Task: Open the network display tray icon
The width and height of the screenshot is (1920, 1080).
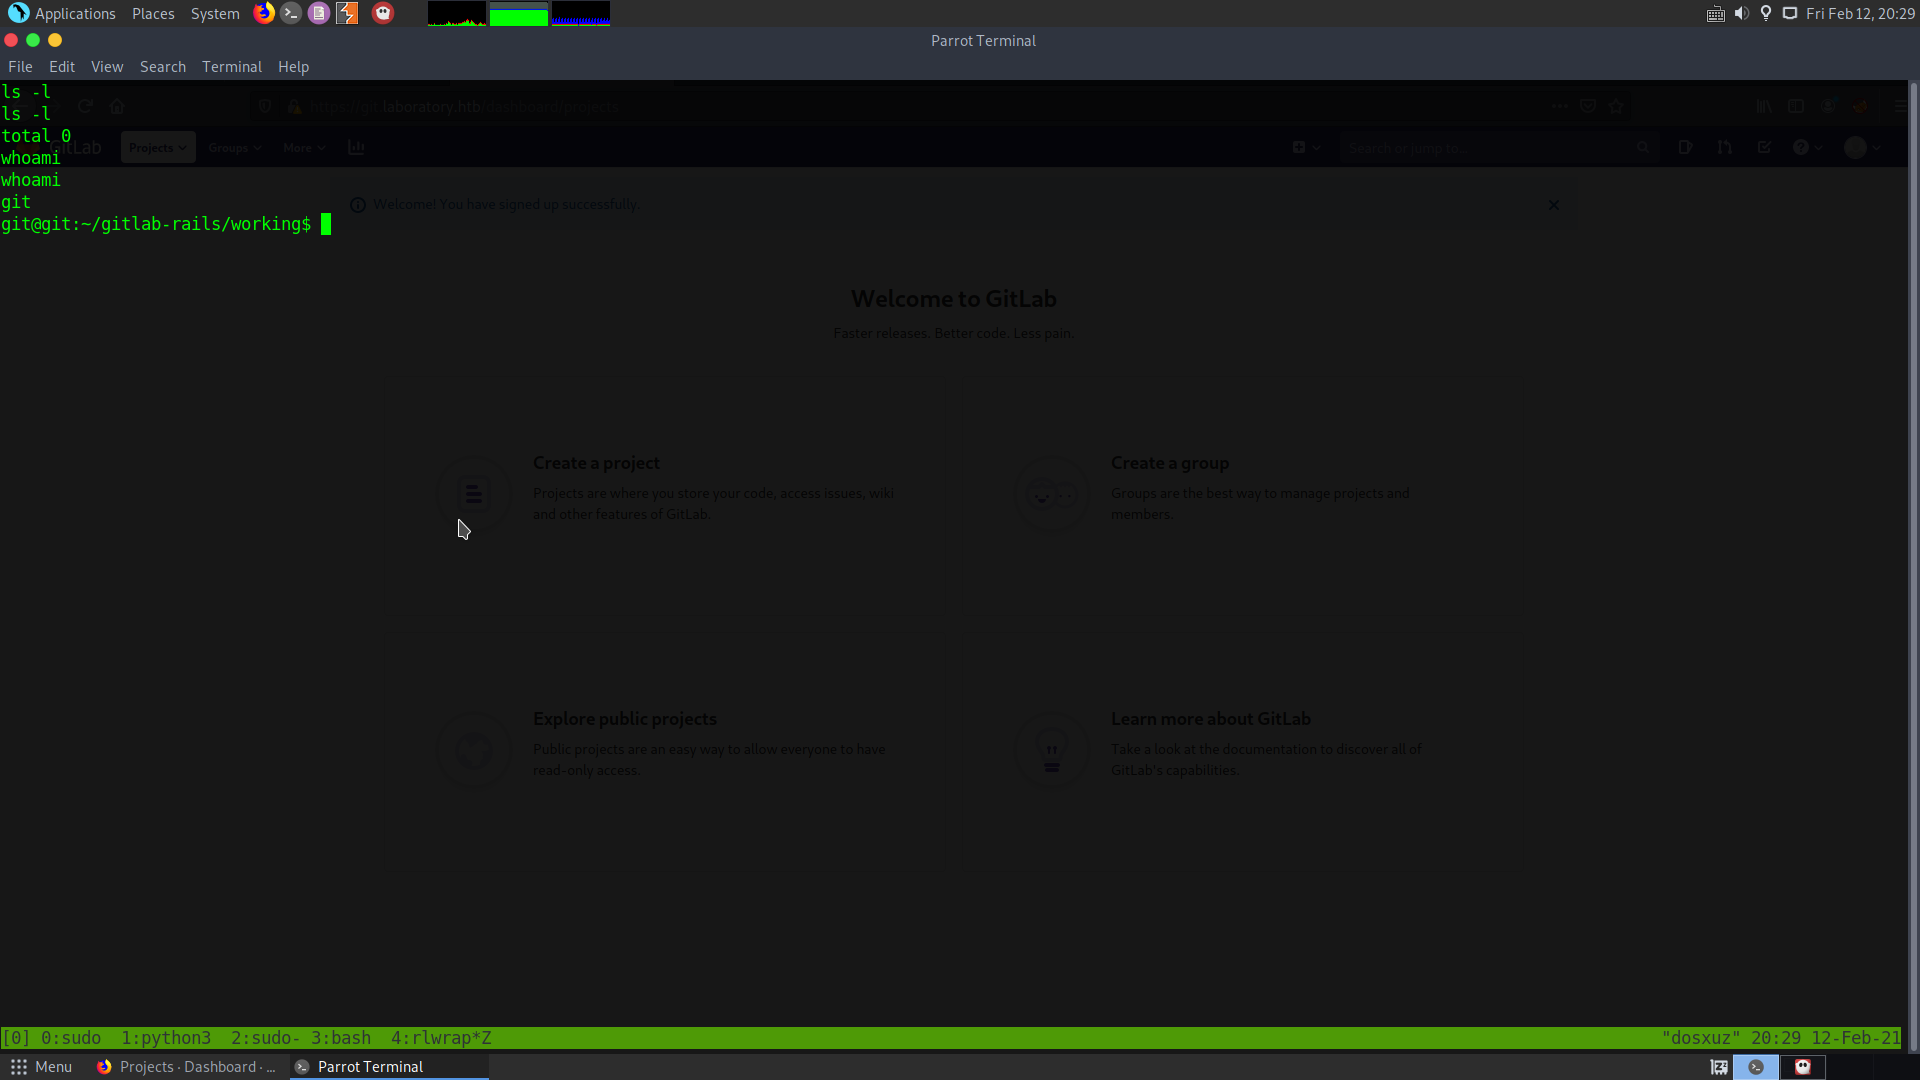Action: coord(1790,13)
